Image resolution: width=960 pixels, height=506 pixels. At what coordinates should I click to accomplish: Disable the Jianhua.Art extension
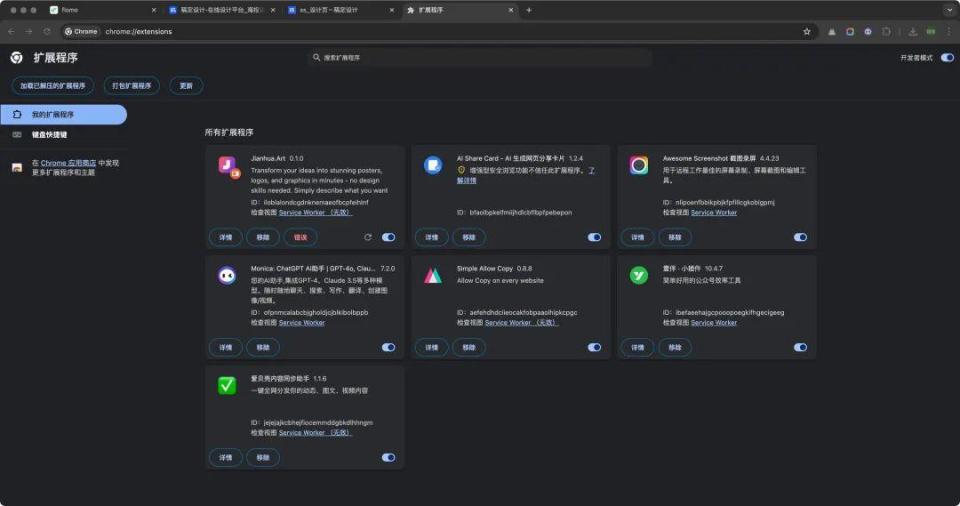[388, 237]
